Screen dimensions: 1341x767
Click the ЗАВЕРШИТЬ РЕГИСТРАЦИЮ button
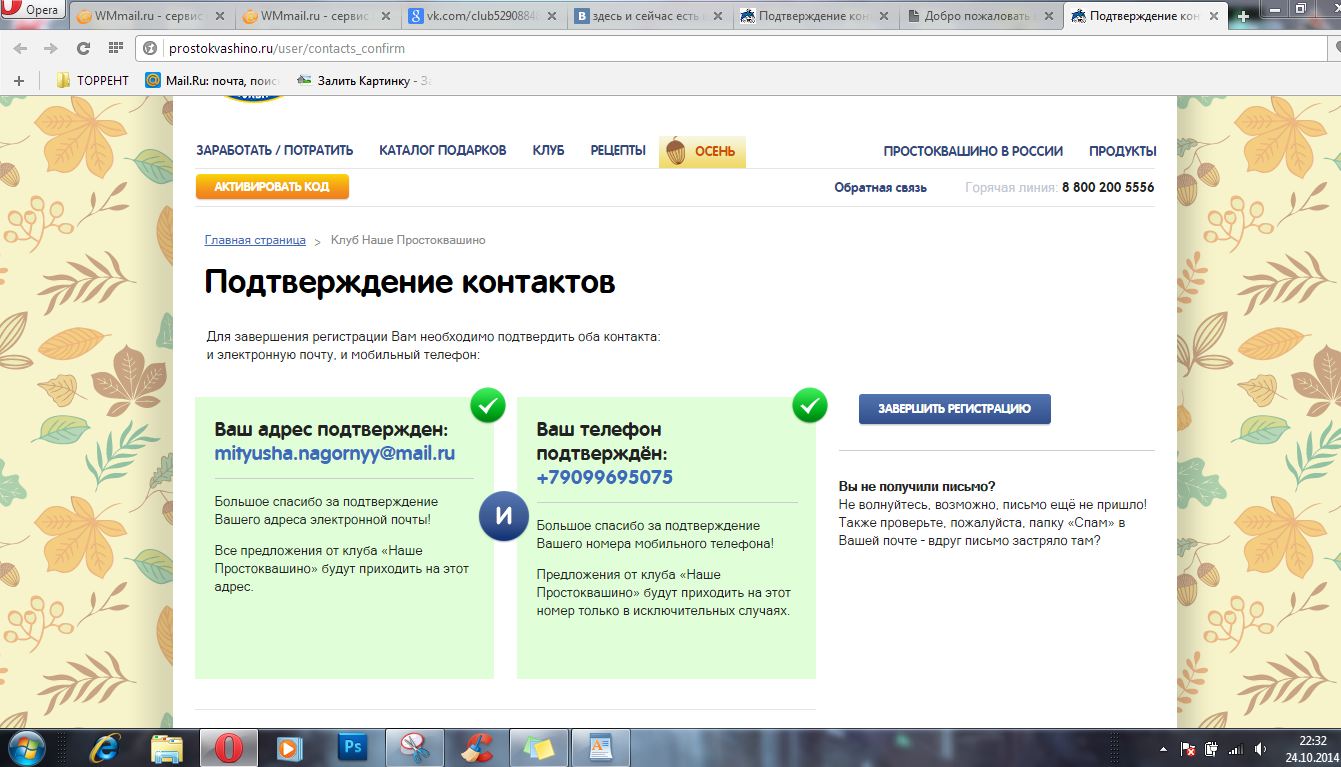(x=955, y=409)
